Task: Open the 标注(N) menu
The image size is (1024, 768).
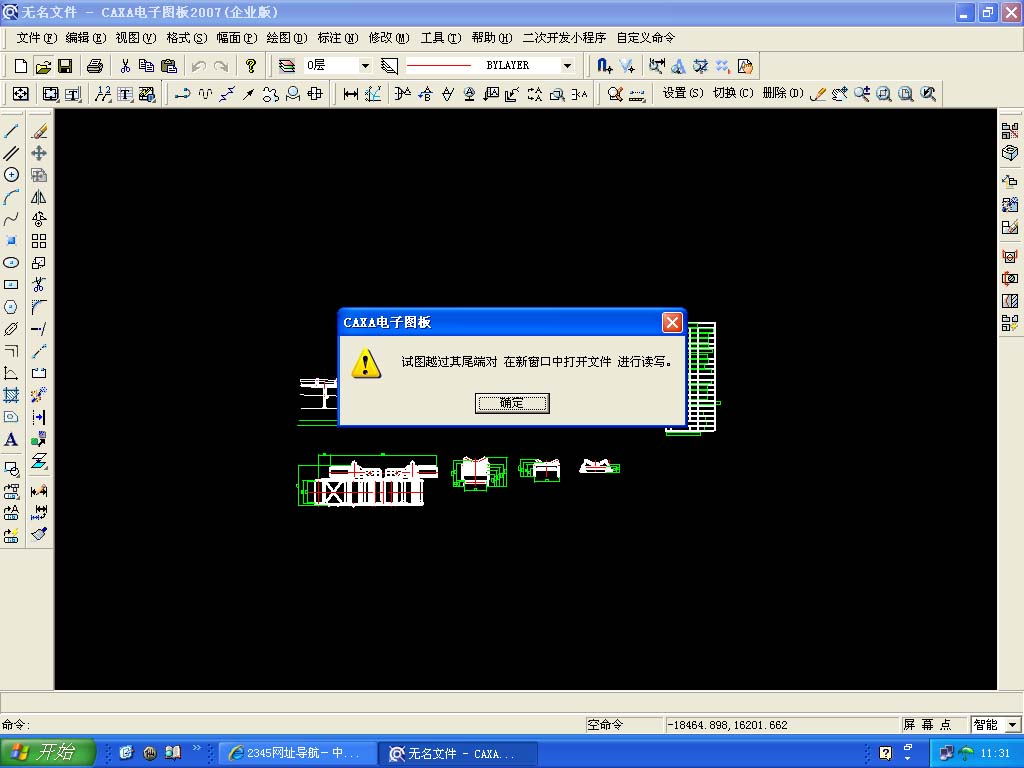Action: [338, 38]
